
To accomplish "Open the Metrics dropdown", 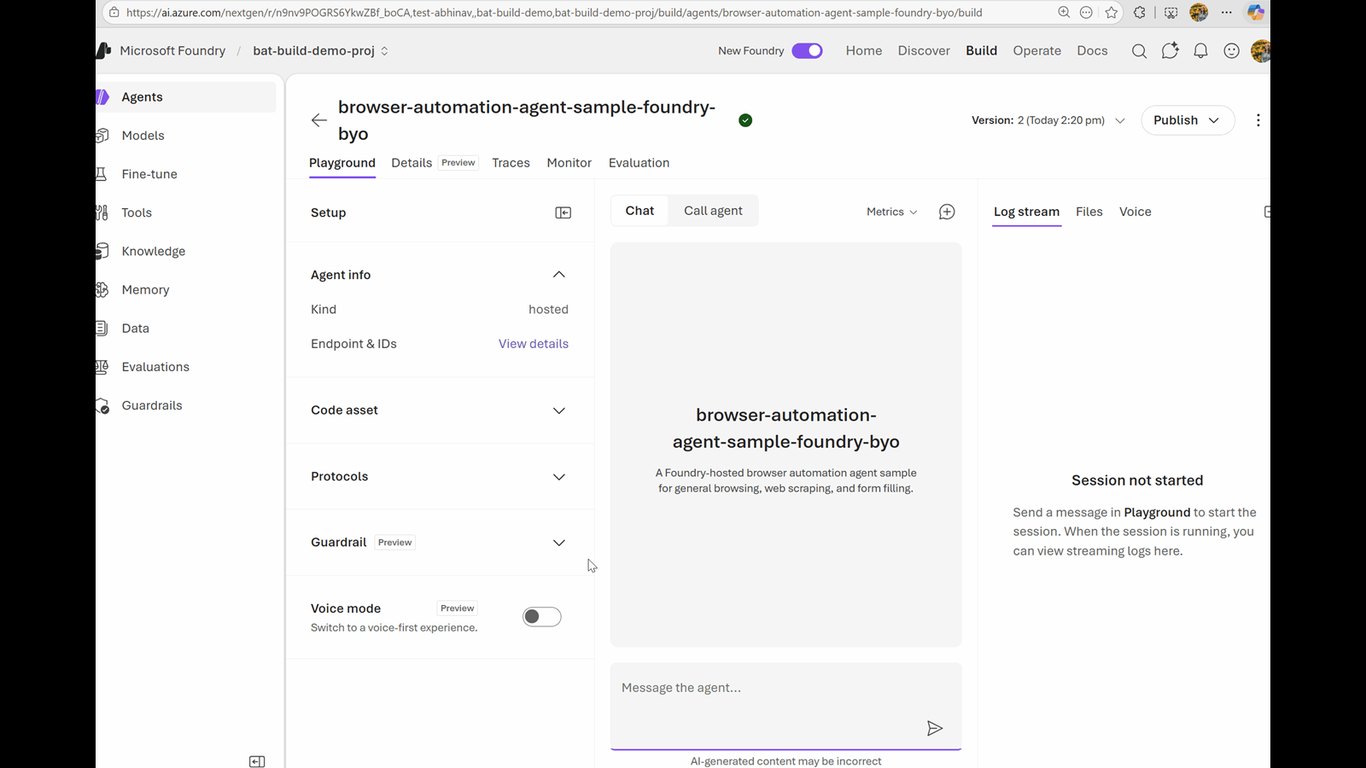I will click(892, 212).
